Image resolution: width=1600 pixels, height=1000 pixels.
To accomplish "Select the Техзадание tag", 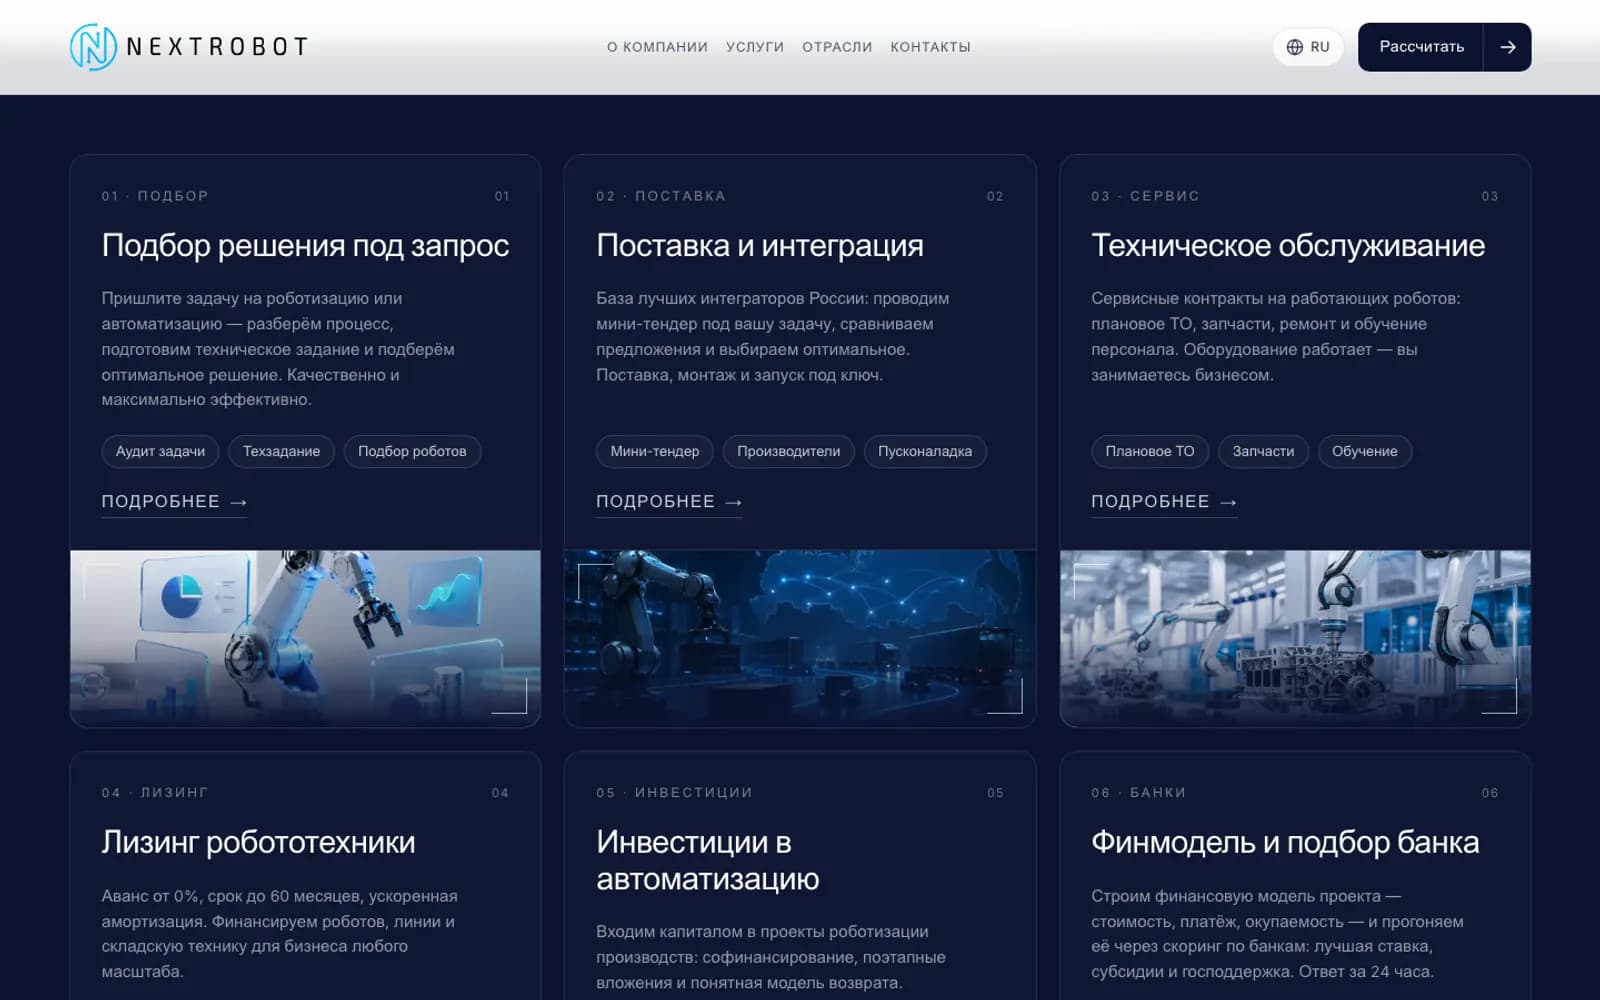I will (x=281, y=451).
